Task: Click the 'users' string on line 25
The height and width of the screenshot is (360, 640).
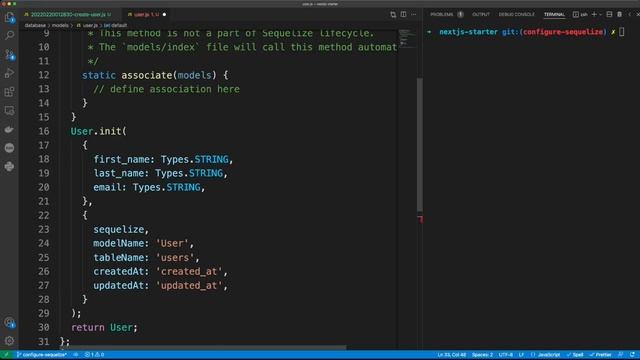Action: click(x=175, y=258)
